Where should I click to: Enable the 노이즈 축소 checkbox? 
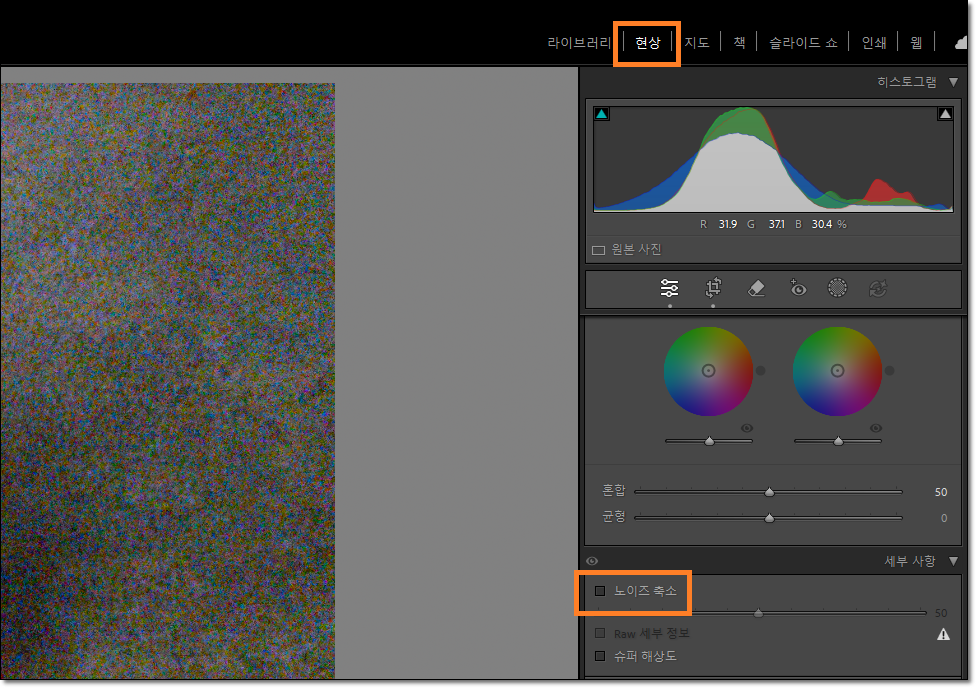coord(600,591)
